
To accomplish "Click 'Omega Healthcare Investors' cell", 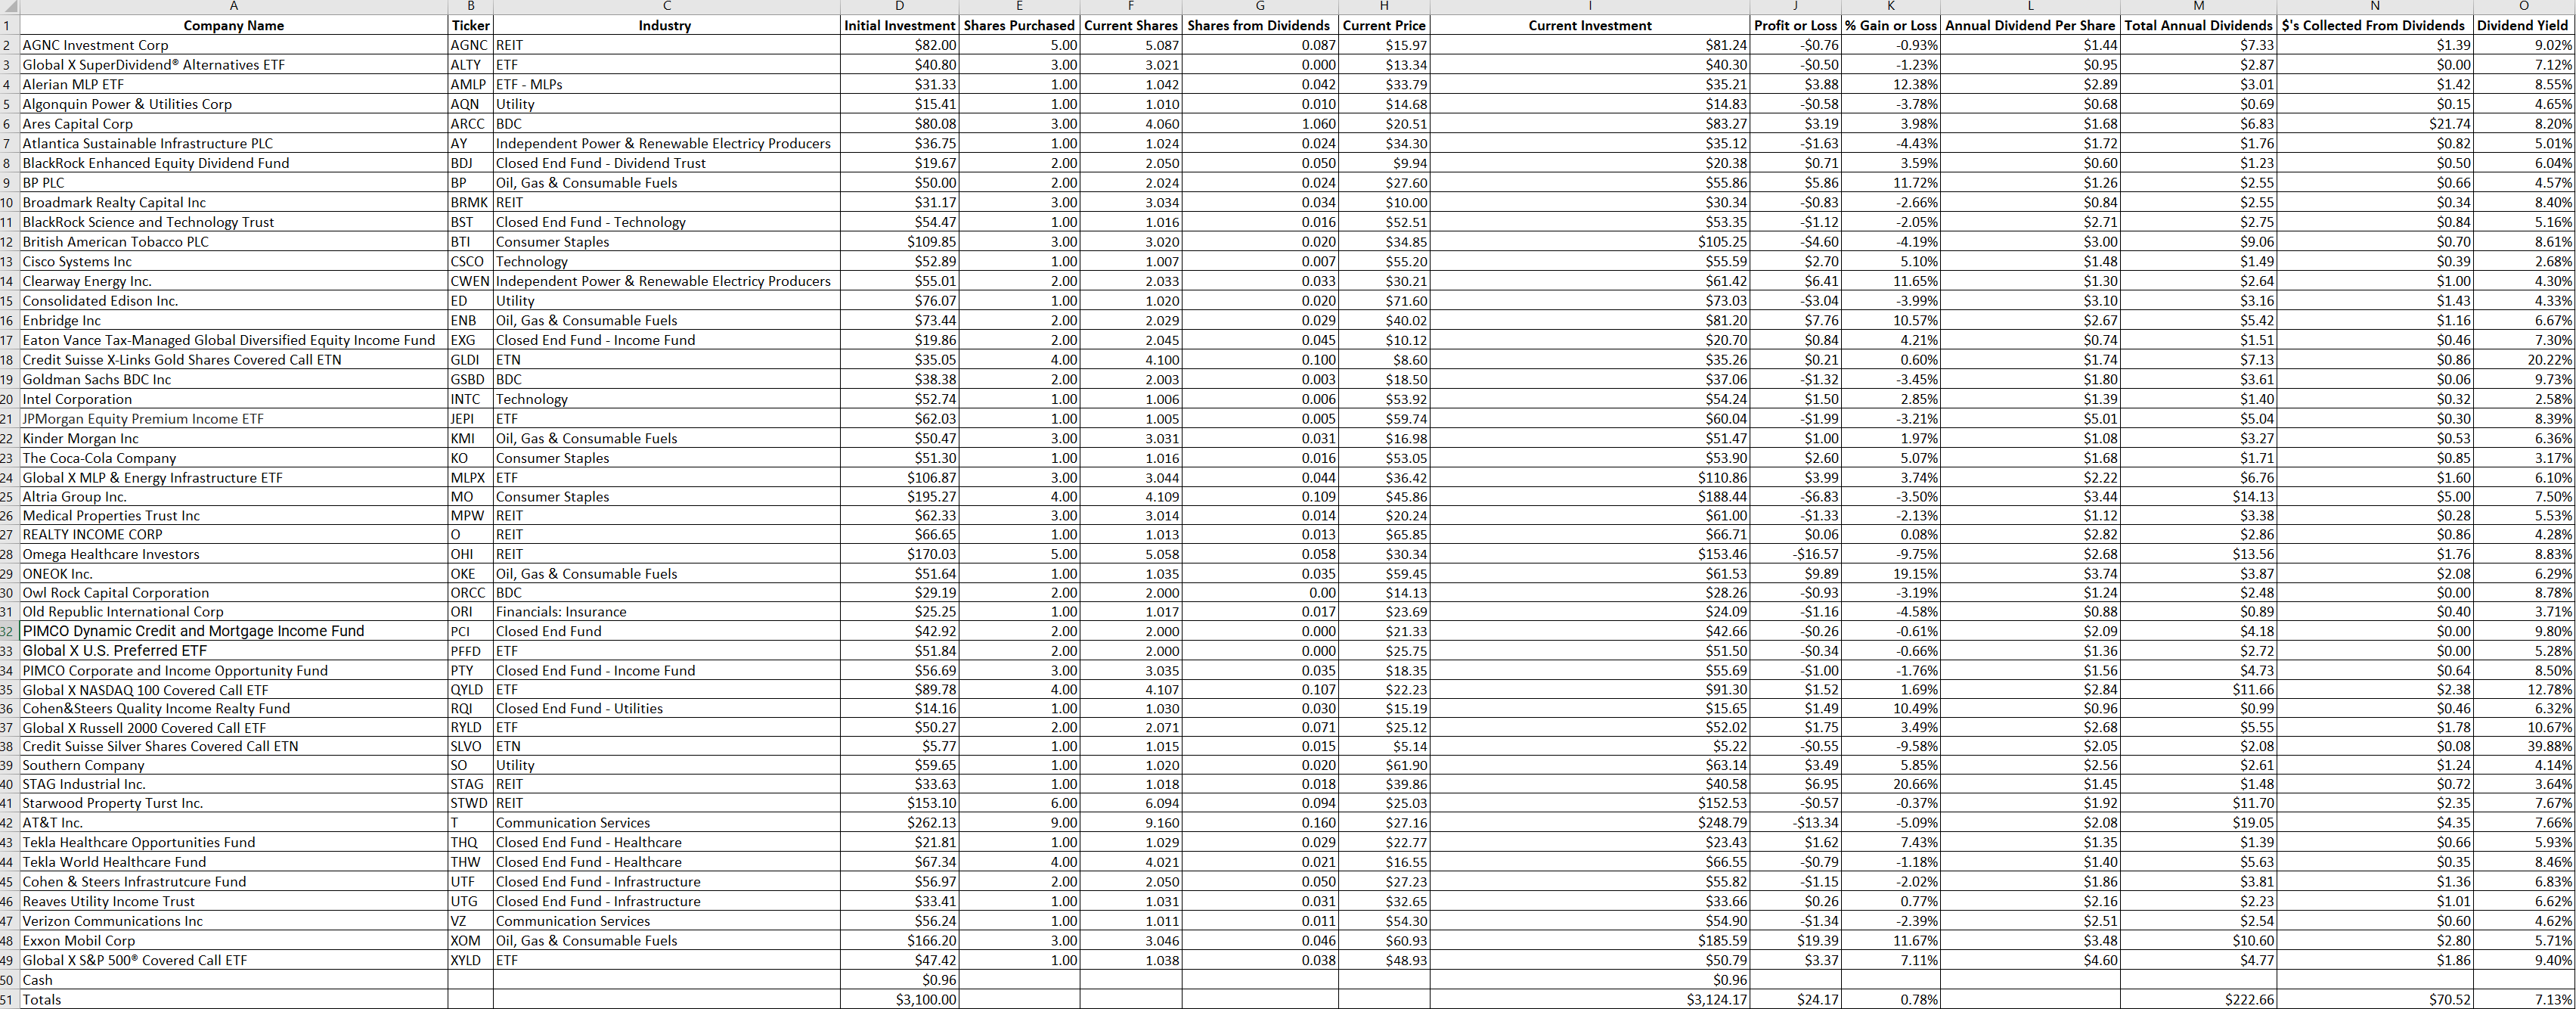I will [233, 554].
